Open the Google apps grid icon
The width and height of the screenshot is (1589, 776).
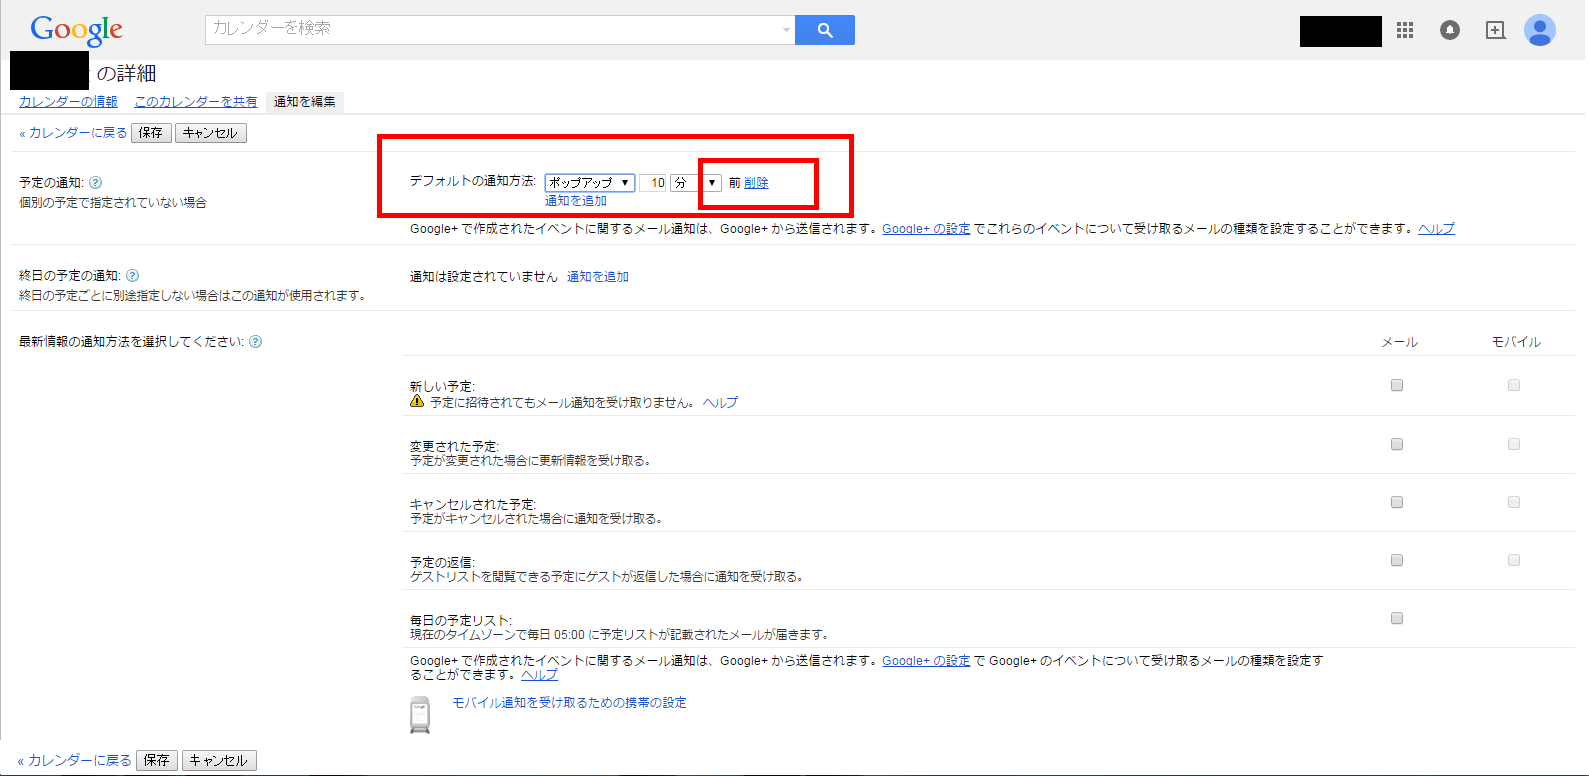pos(1405,30)
